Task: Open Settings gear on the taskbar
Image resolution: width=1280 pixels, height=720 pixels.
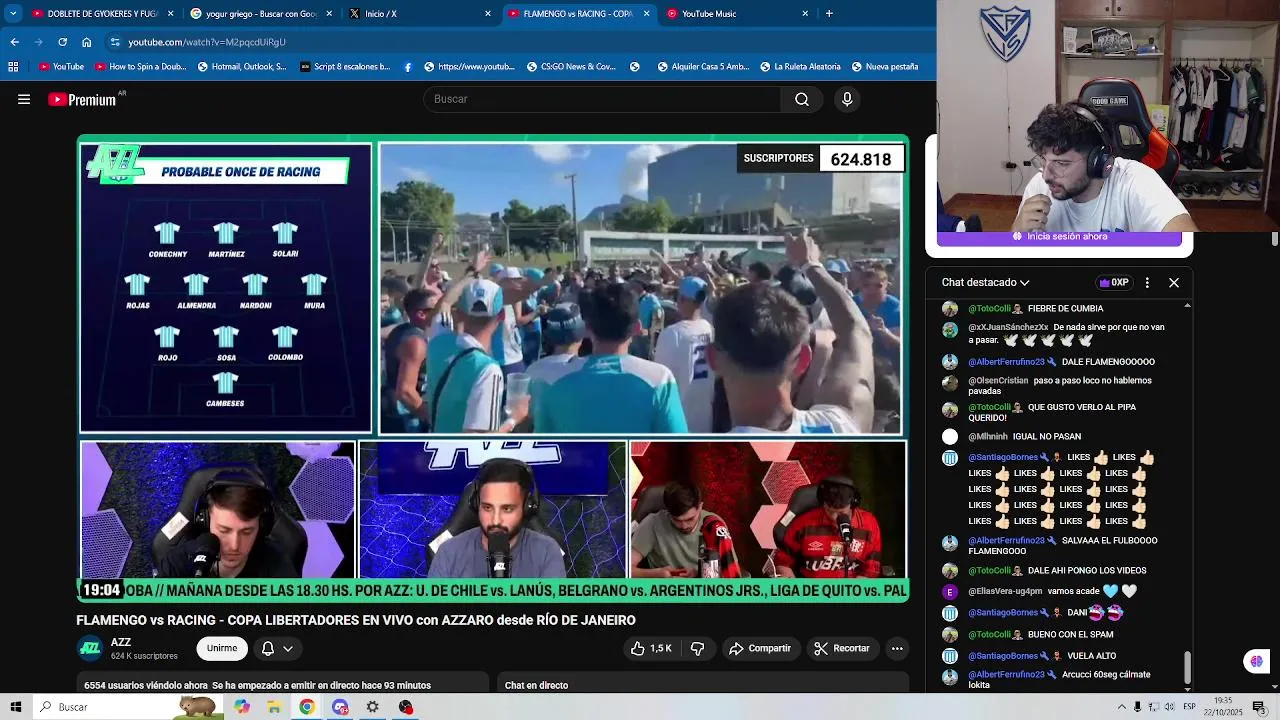Action: [372, 707]
